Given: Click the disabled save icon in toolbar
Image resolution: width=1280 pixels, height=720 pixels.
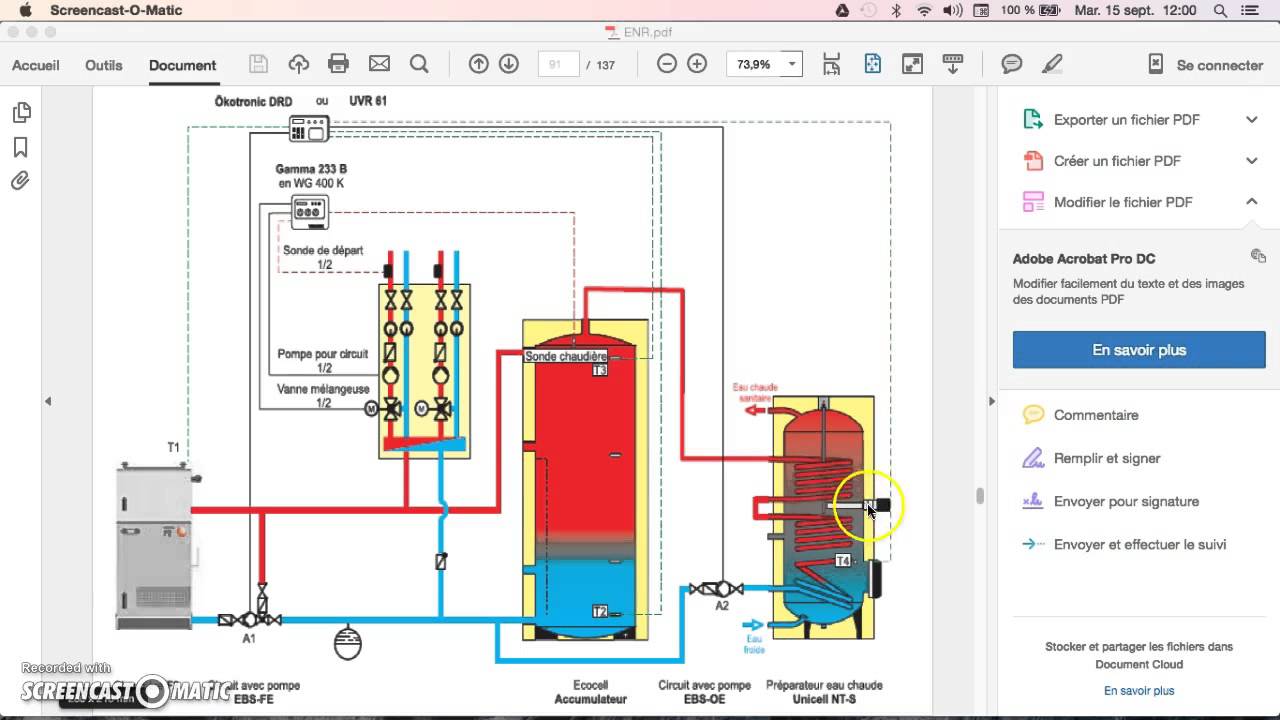Looking at the screenshot, I should [x=258, y=64].
